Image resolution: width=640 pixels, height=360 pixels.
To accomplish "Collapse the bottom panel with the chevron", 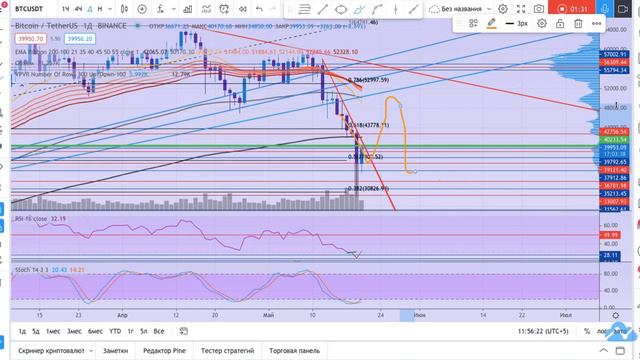I will point(603,351).
